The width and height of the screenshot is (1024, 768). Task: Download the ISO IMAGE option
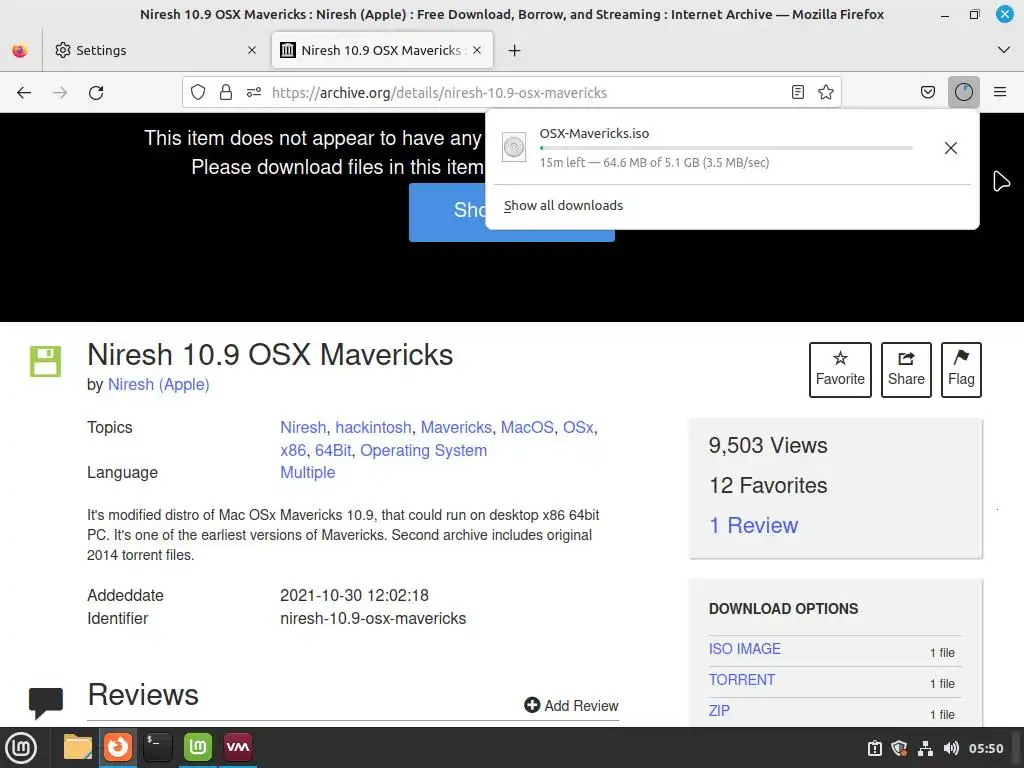(744, 649)
